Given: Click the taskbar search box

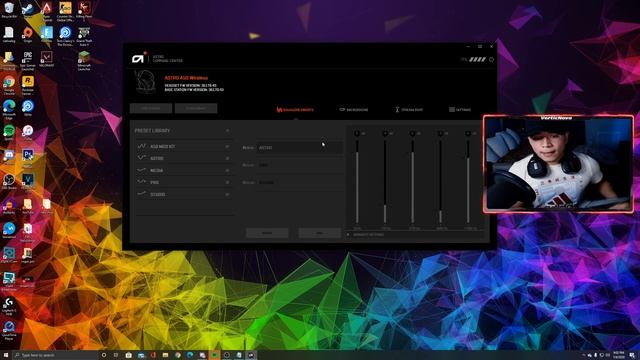Looking at the screenshot, I should point(55,355).
